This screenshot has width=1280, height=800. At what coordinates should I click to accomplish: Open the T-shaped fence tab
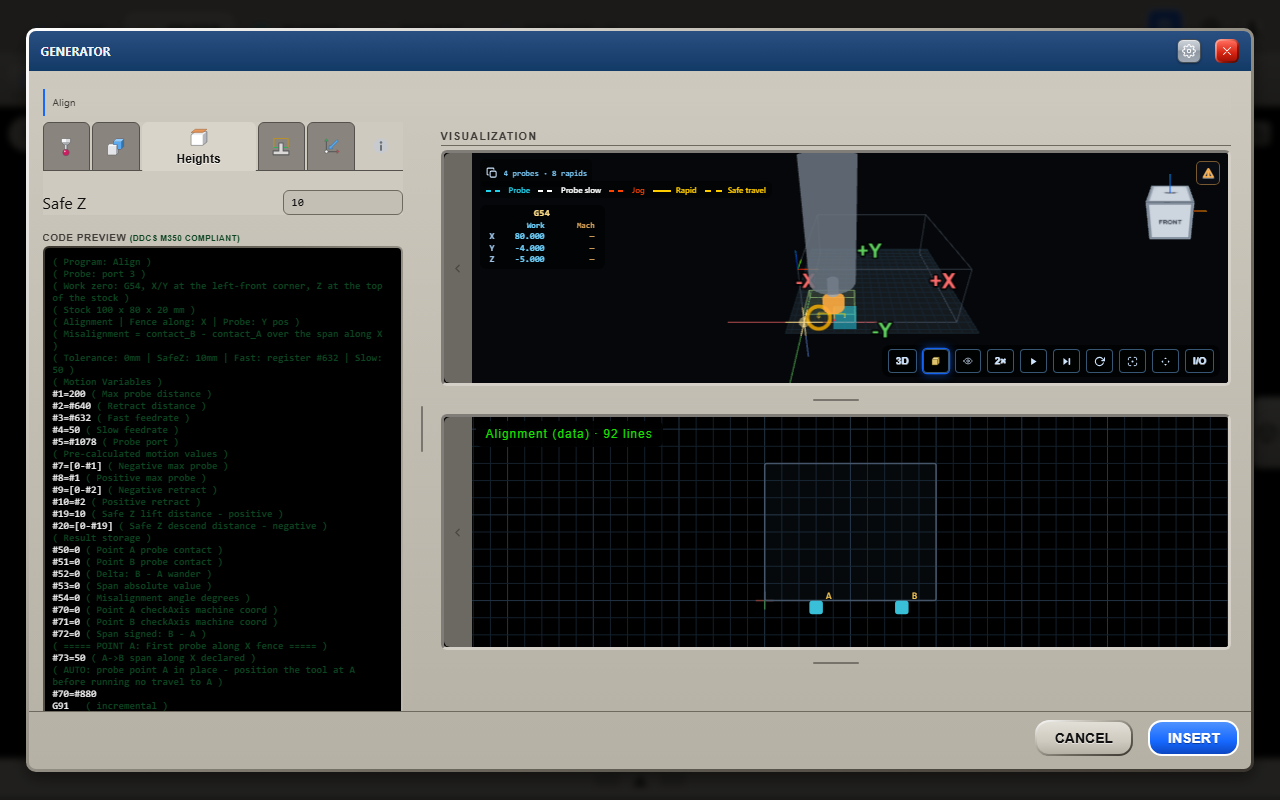[x=281, y=146]
